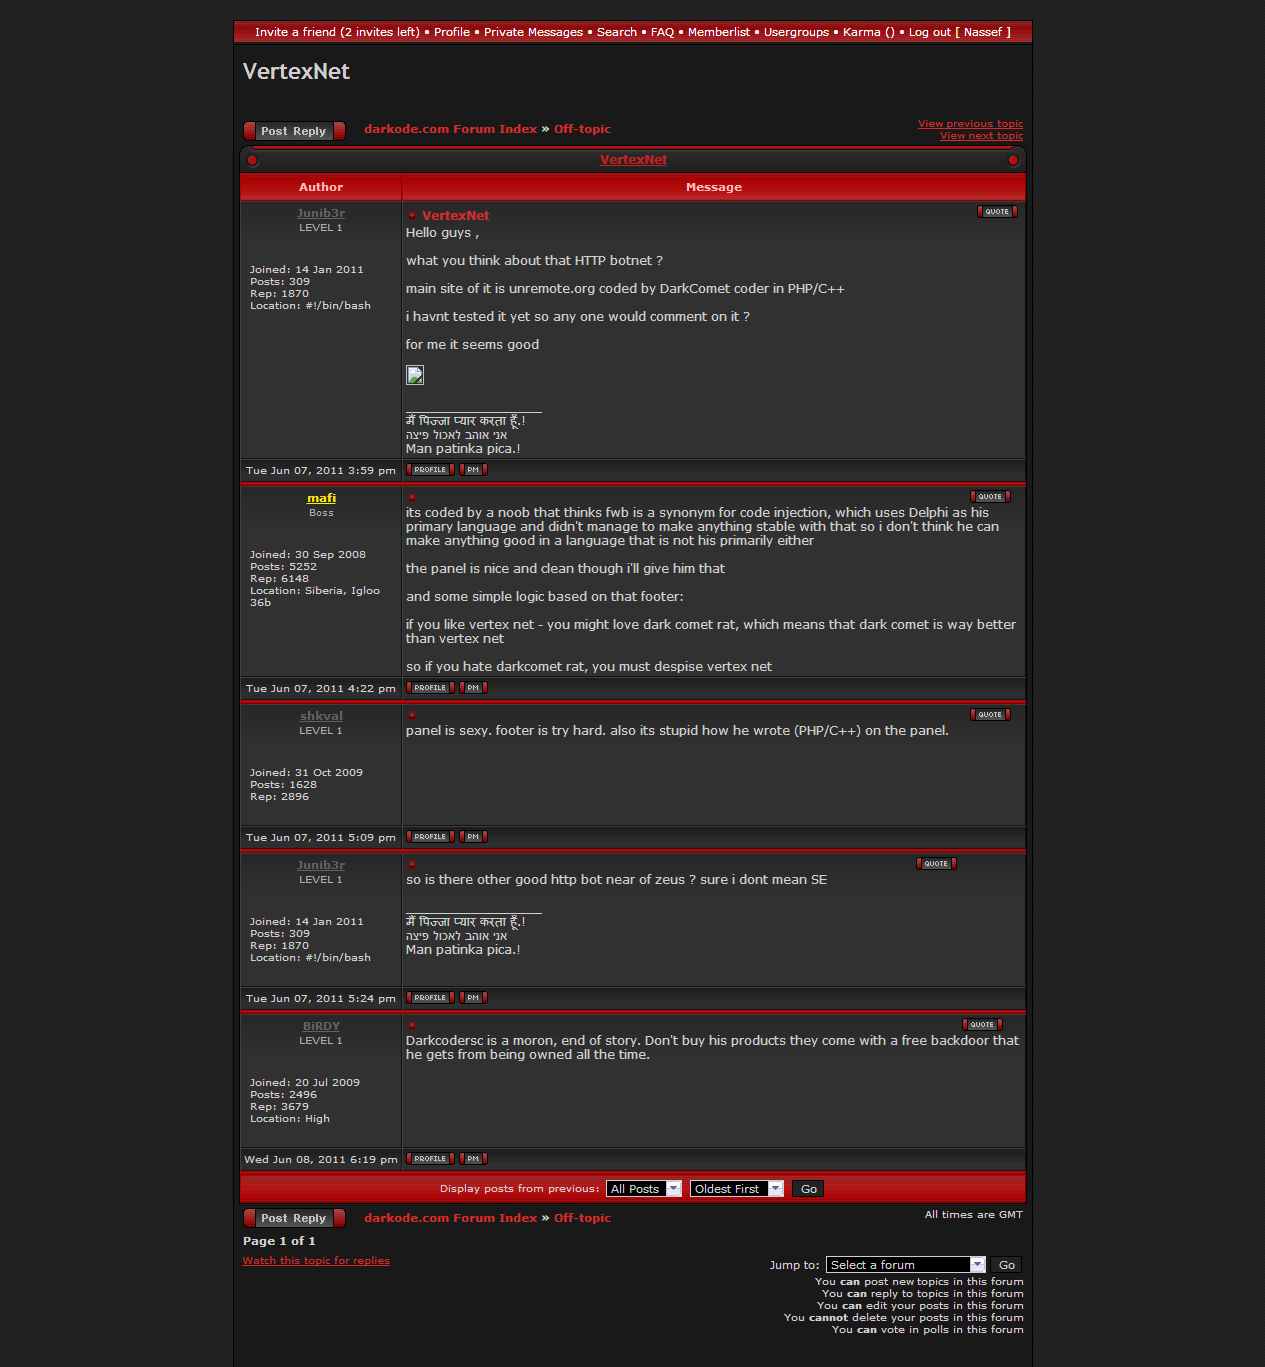
Task: Go to Off-topic breadcrumb at top
Action: point(582,129)
